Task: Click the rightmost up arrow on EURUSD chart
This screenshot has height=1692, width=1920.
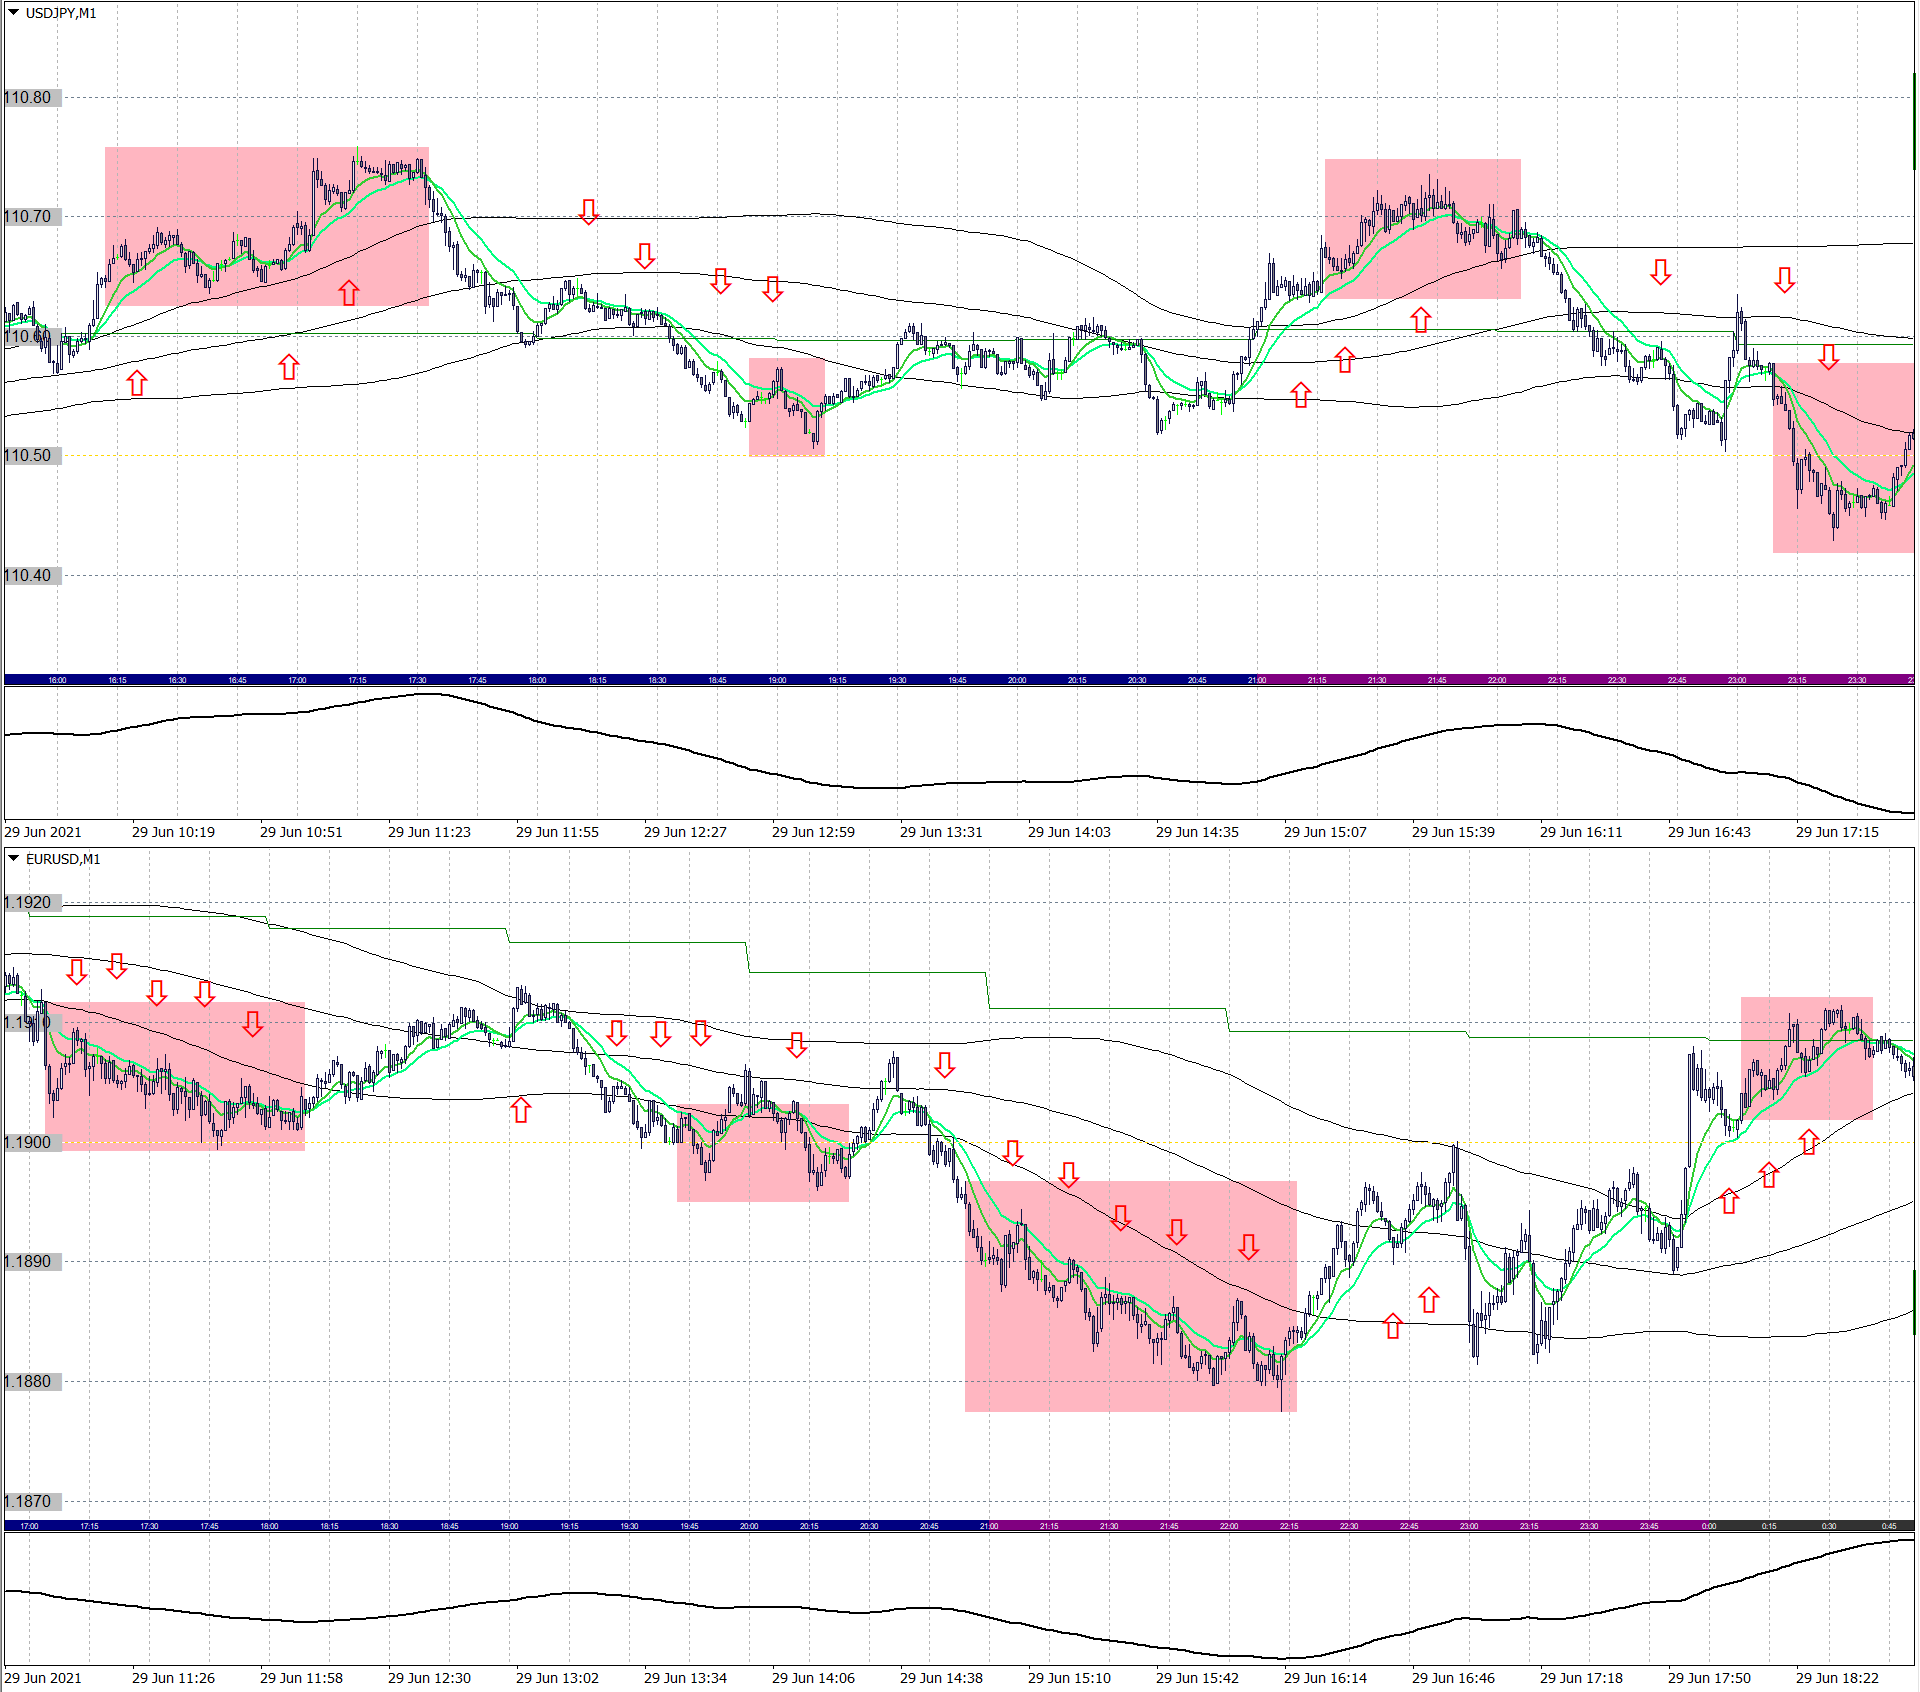Action: (x=1808, y=1141)
